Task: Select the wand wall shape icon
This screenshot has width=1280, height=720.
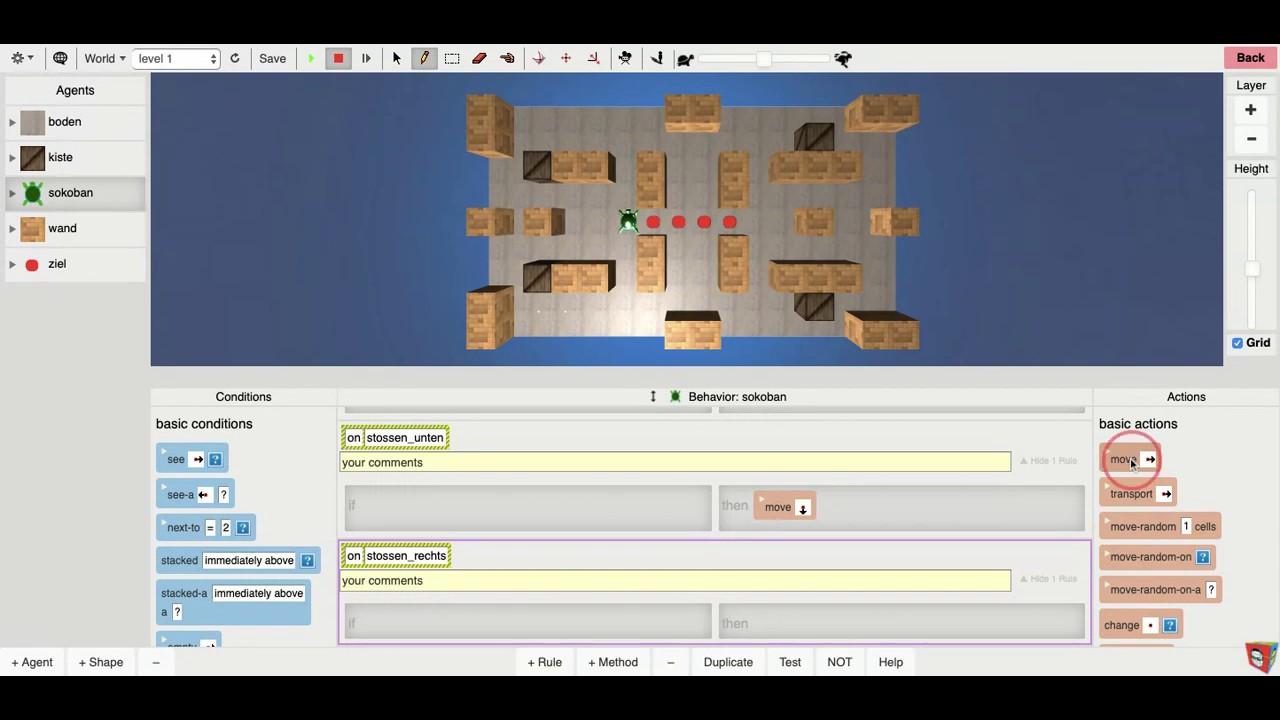Action: (32, 228)
